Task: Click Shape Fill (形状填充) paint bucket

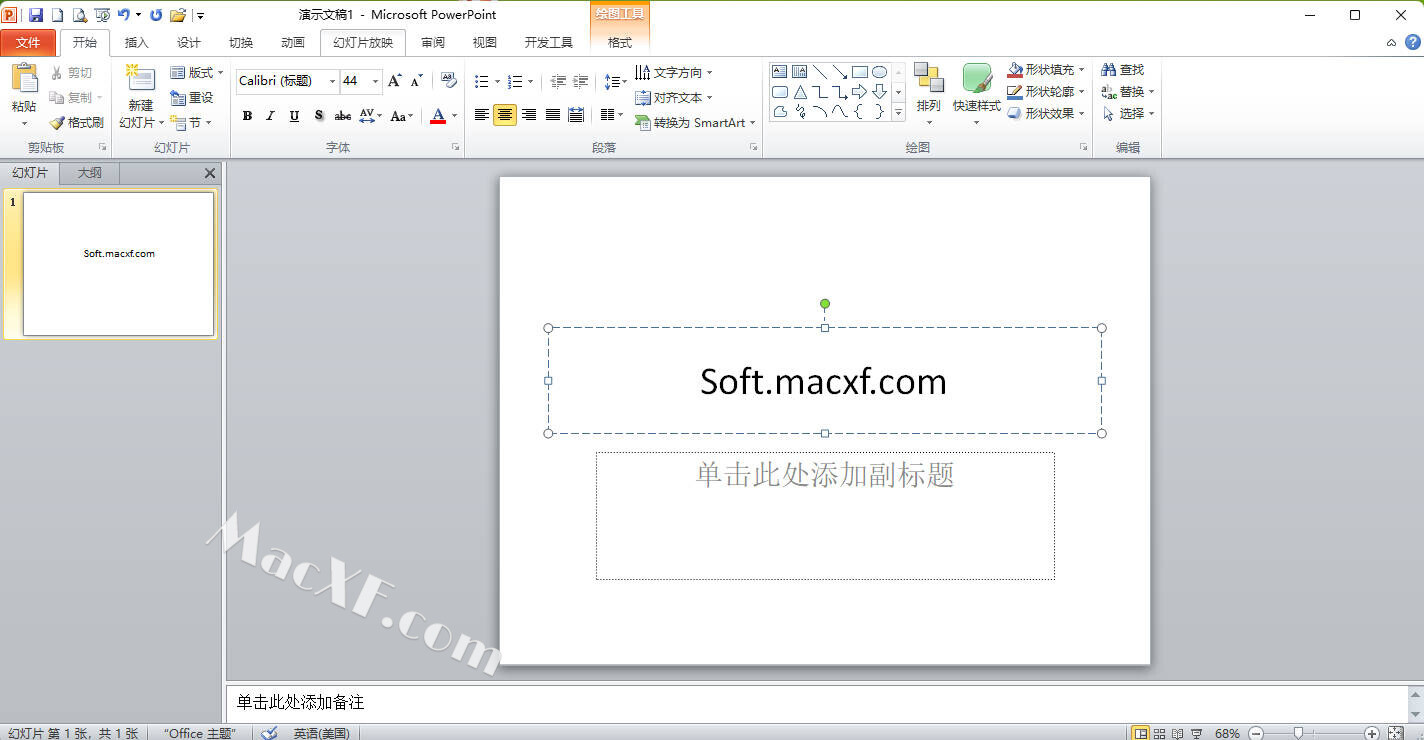Action: 1015,70
